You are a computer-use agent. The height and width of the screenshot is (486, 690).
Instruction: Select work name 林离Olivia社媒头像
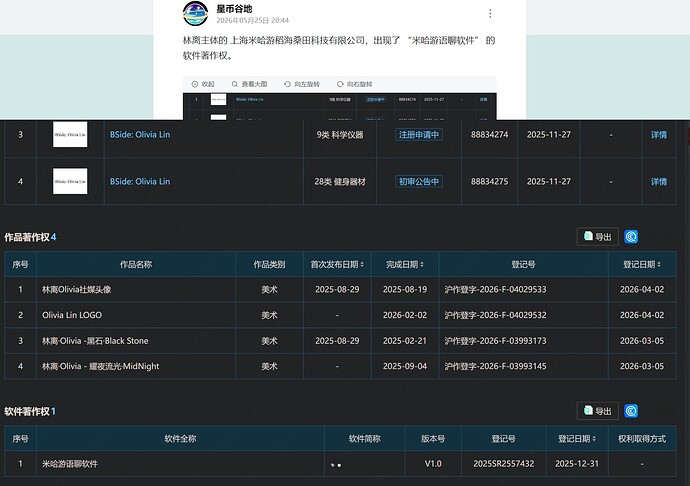(77, 289)
